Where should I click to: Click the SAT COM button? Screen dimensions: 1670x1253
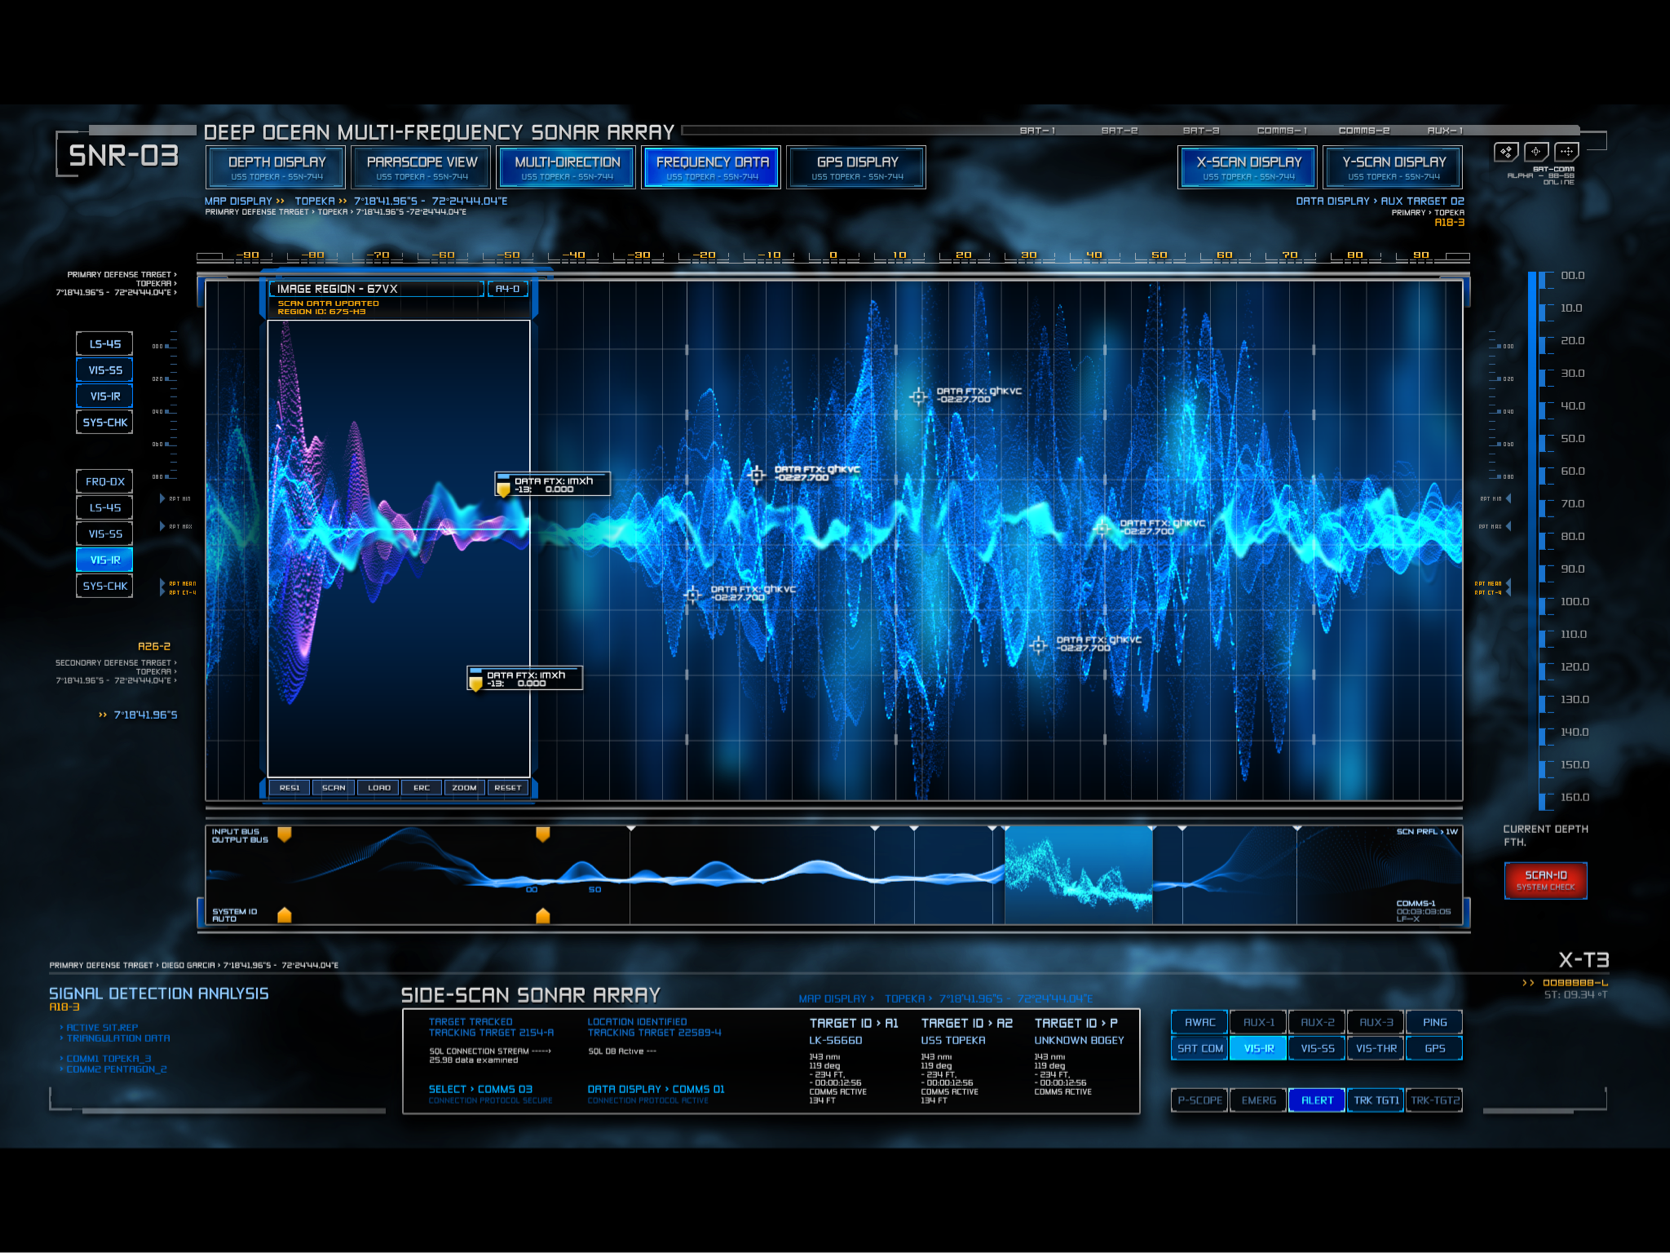(1199, 1048)
